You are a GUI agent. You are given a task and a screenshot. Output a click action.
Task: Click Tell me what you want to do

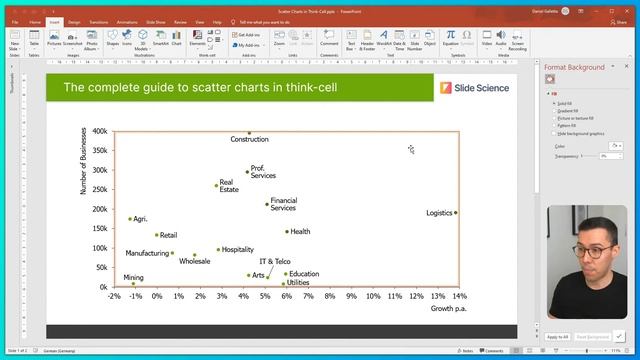pos(264,22)
